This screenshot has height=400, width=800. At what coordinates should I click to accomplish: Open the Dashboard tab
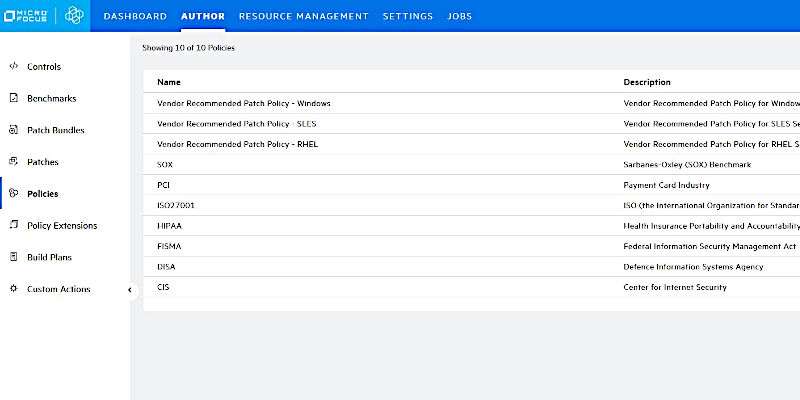(x=135, y=16)
